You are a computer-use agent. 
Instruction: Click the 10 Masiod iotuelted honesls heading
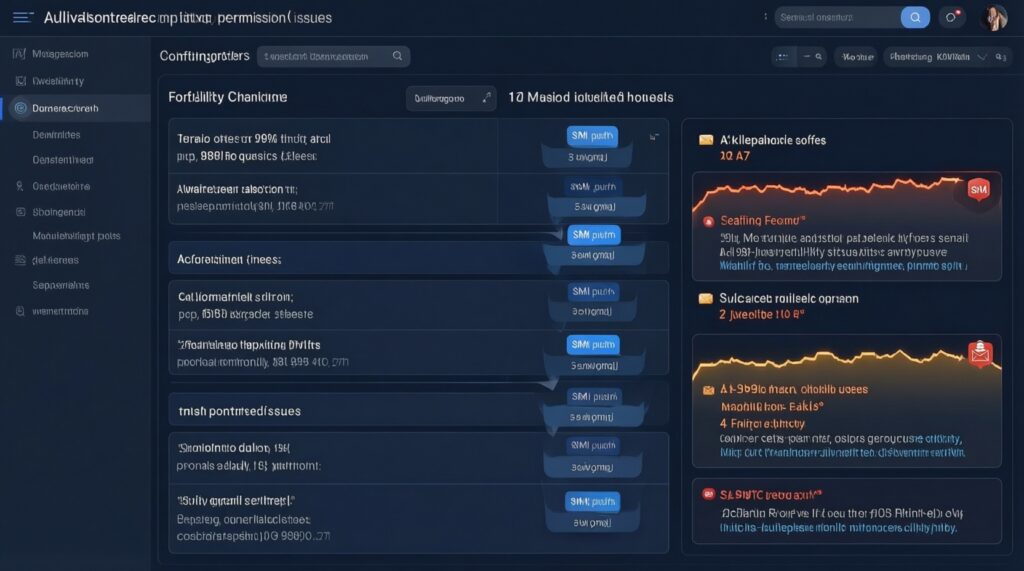[590, 97]
